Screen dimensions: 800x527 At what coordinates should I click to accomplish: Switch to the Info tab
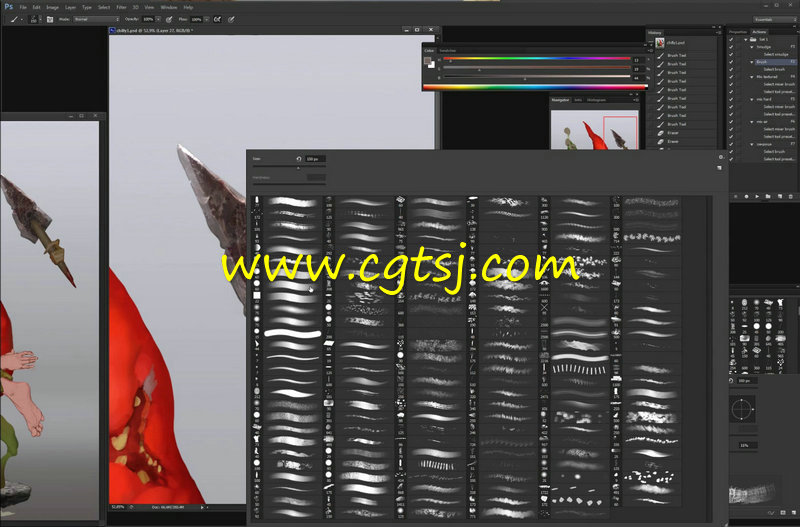tap(578, 100)
